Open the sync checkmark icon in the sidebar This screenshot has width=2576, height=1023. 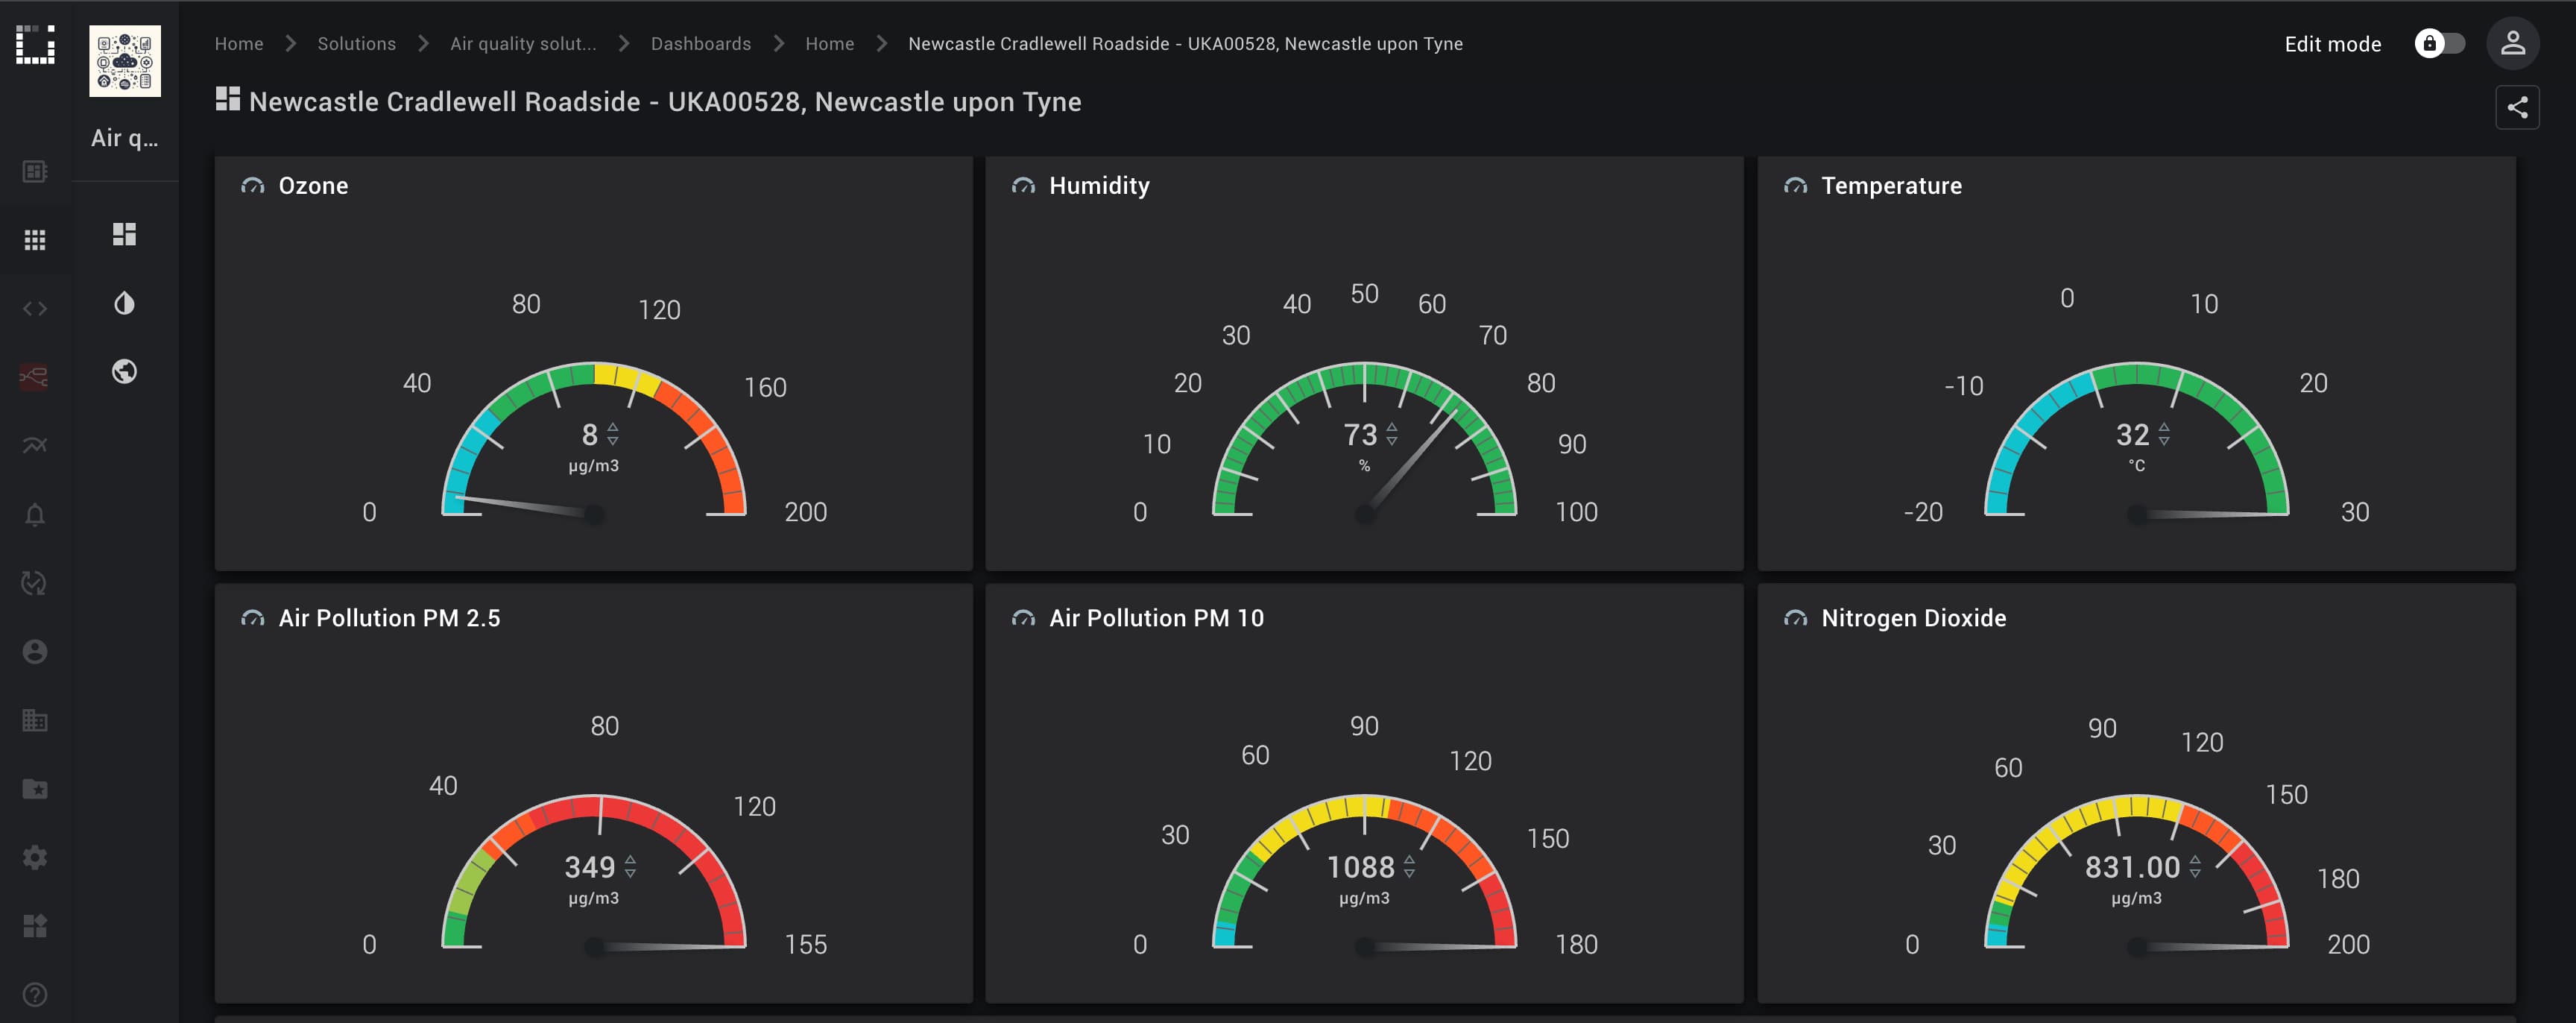point(35,583)
